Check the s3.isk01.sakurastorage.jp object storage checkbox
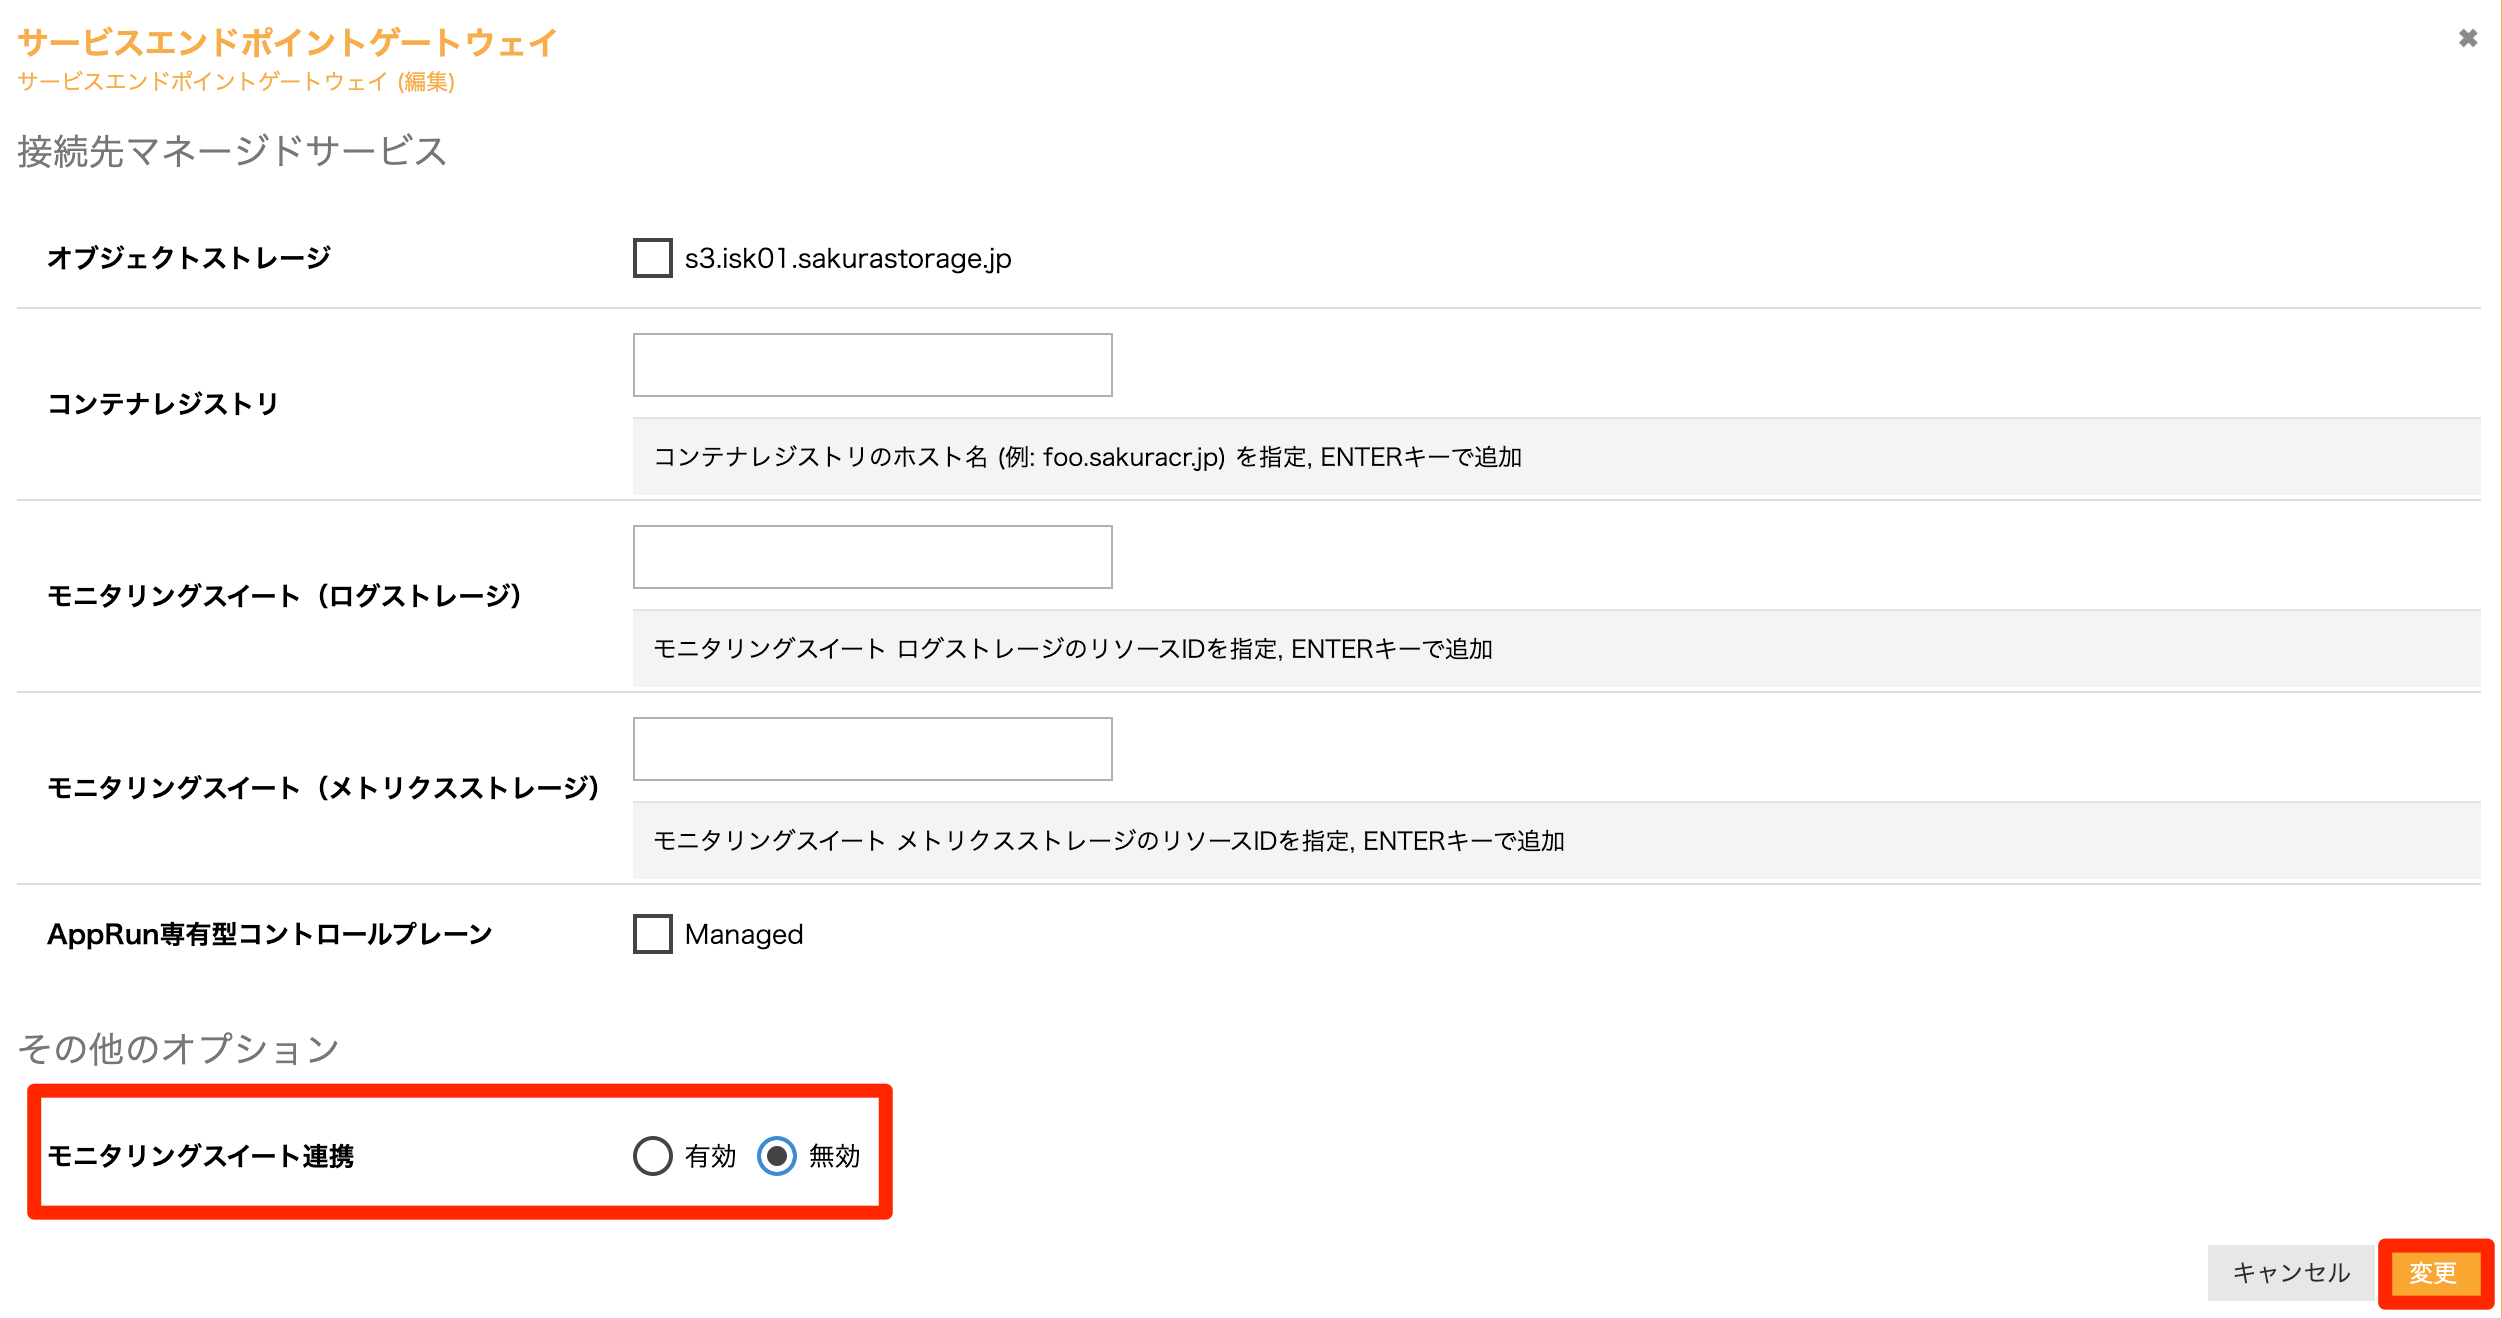The image size is (2502, 1318). point(652,258)
